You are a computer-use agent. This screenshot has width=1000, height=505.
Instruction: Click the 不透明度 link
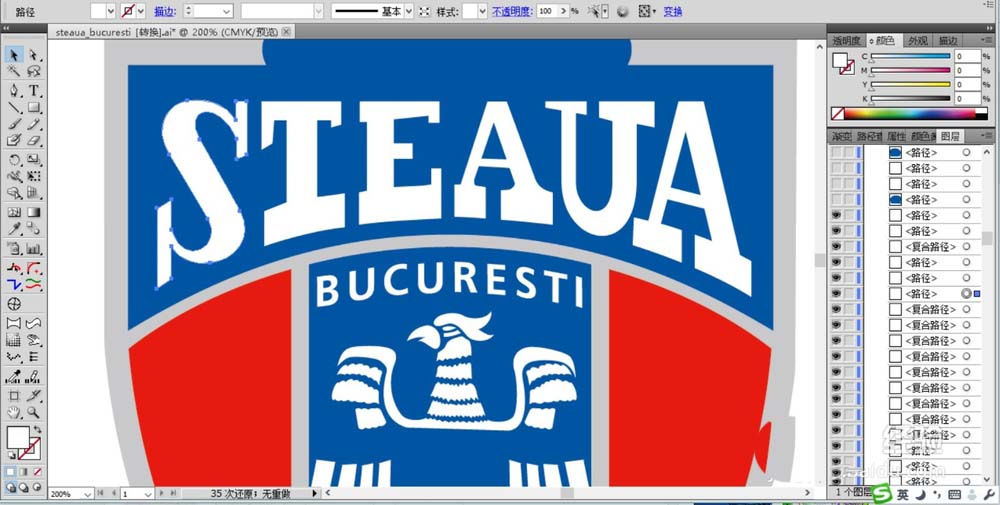pyautogui.click(x=513, y=11)
